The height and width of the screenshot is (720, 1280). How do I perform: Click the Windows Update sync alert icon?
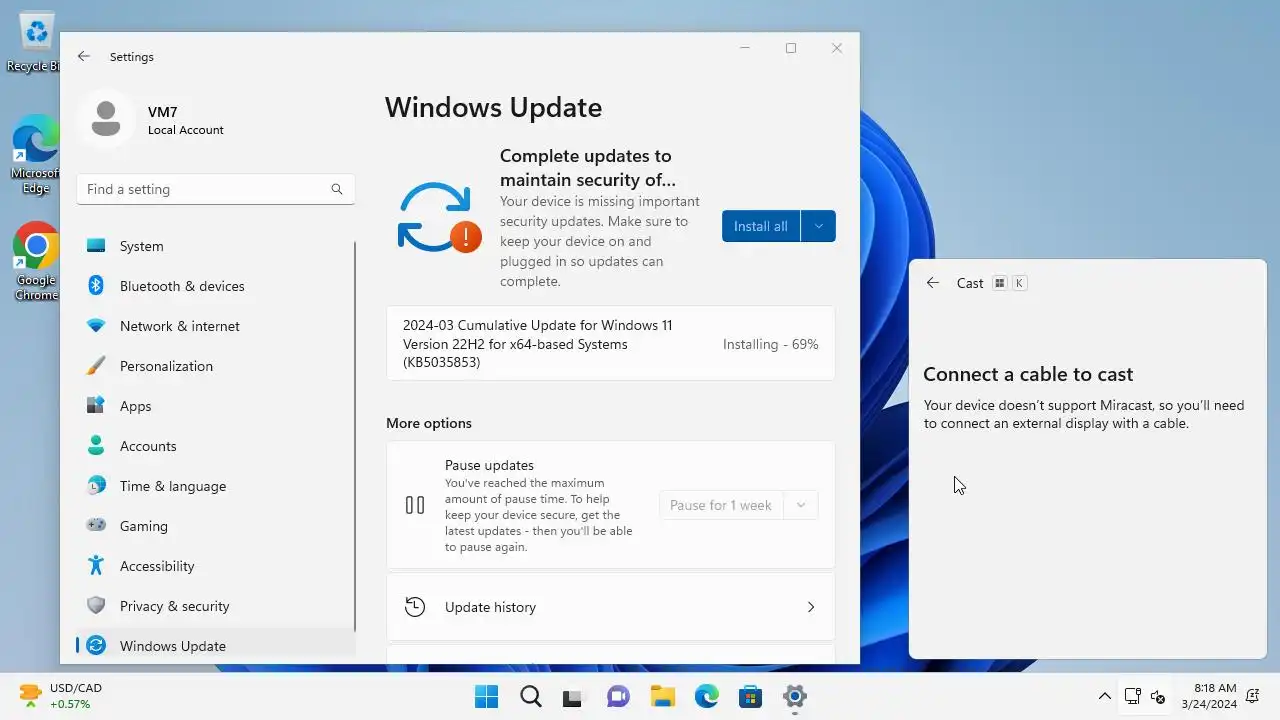coord(439,217)
